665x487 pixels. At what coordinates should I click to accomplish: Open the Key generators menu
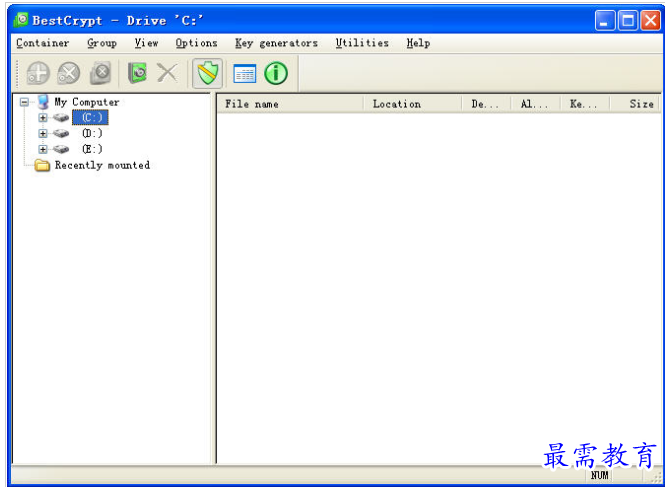[276, 43]
